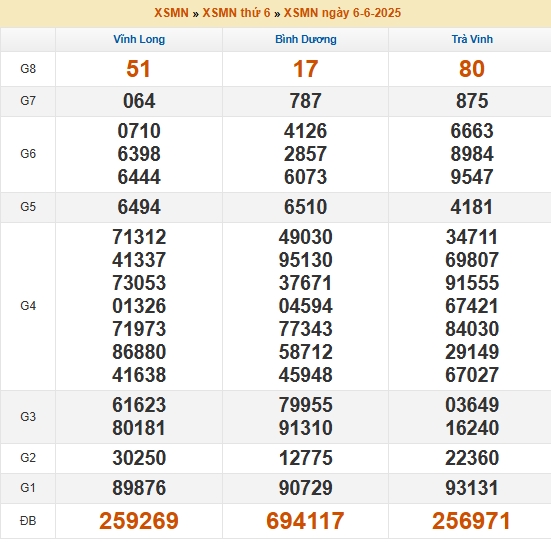Click G4 number 86880
The width and height of the screenshot is (551, 542).
tap(139, 352)
